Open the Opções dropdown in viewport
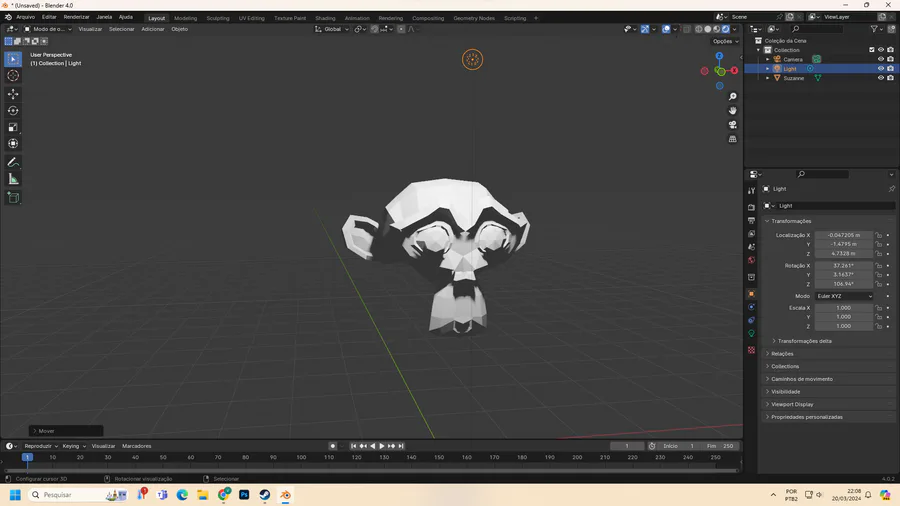The width and height of the screenshot is (900, 506). [x=725, y=41]
